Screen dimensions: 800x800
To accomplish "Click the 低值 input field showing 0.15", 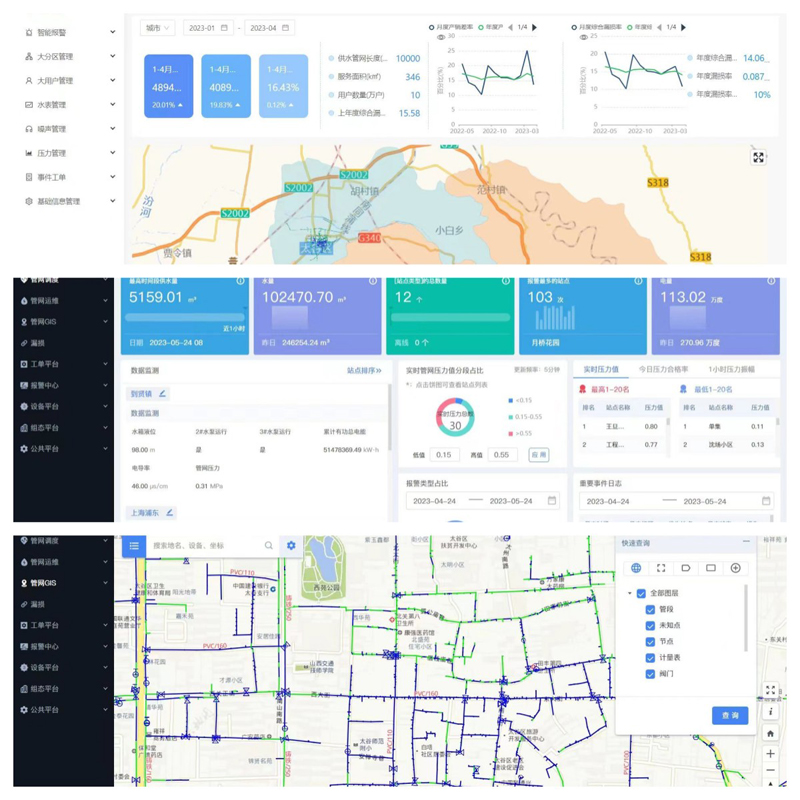I will pos(447,454).
